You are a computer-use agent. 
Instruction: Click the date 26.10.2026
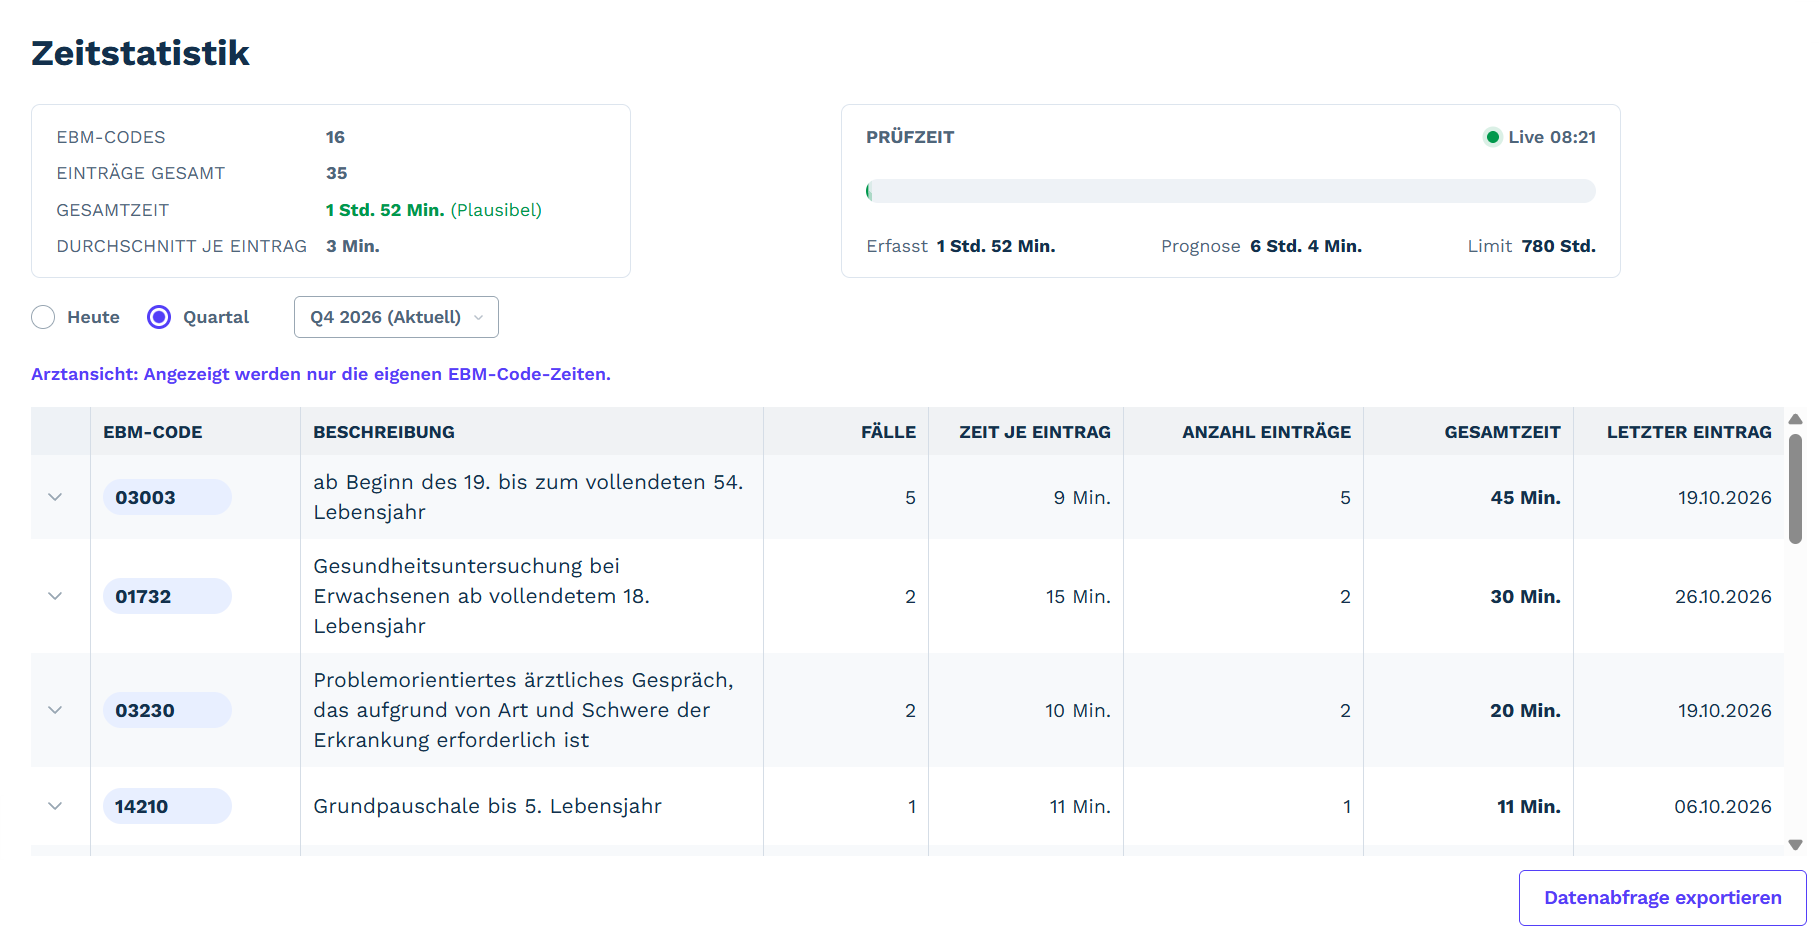click(1723, 596)
